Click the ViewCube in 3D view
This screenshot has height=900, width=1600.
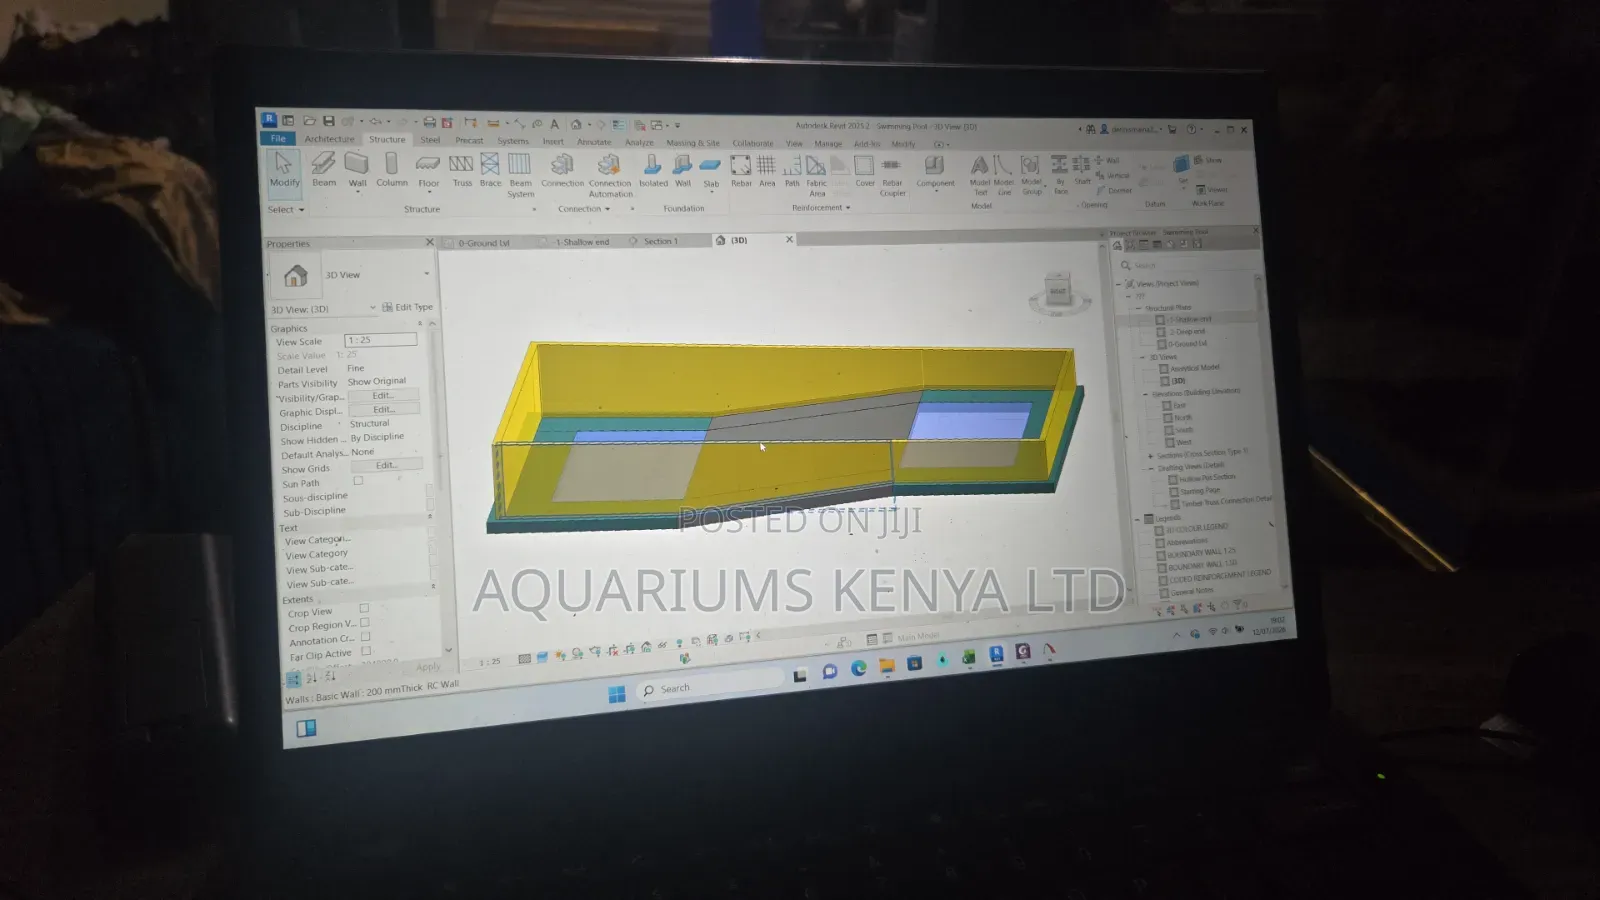click(1058, 293)
